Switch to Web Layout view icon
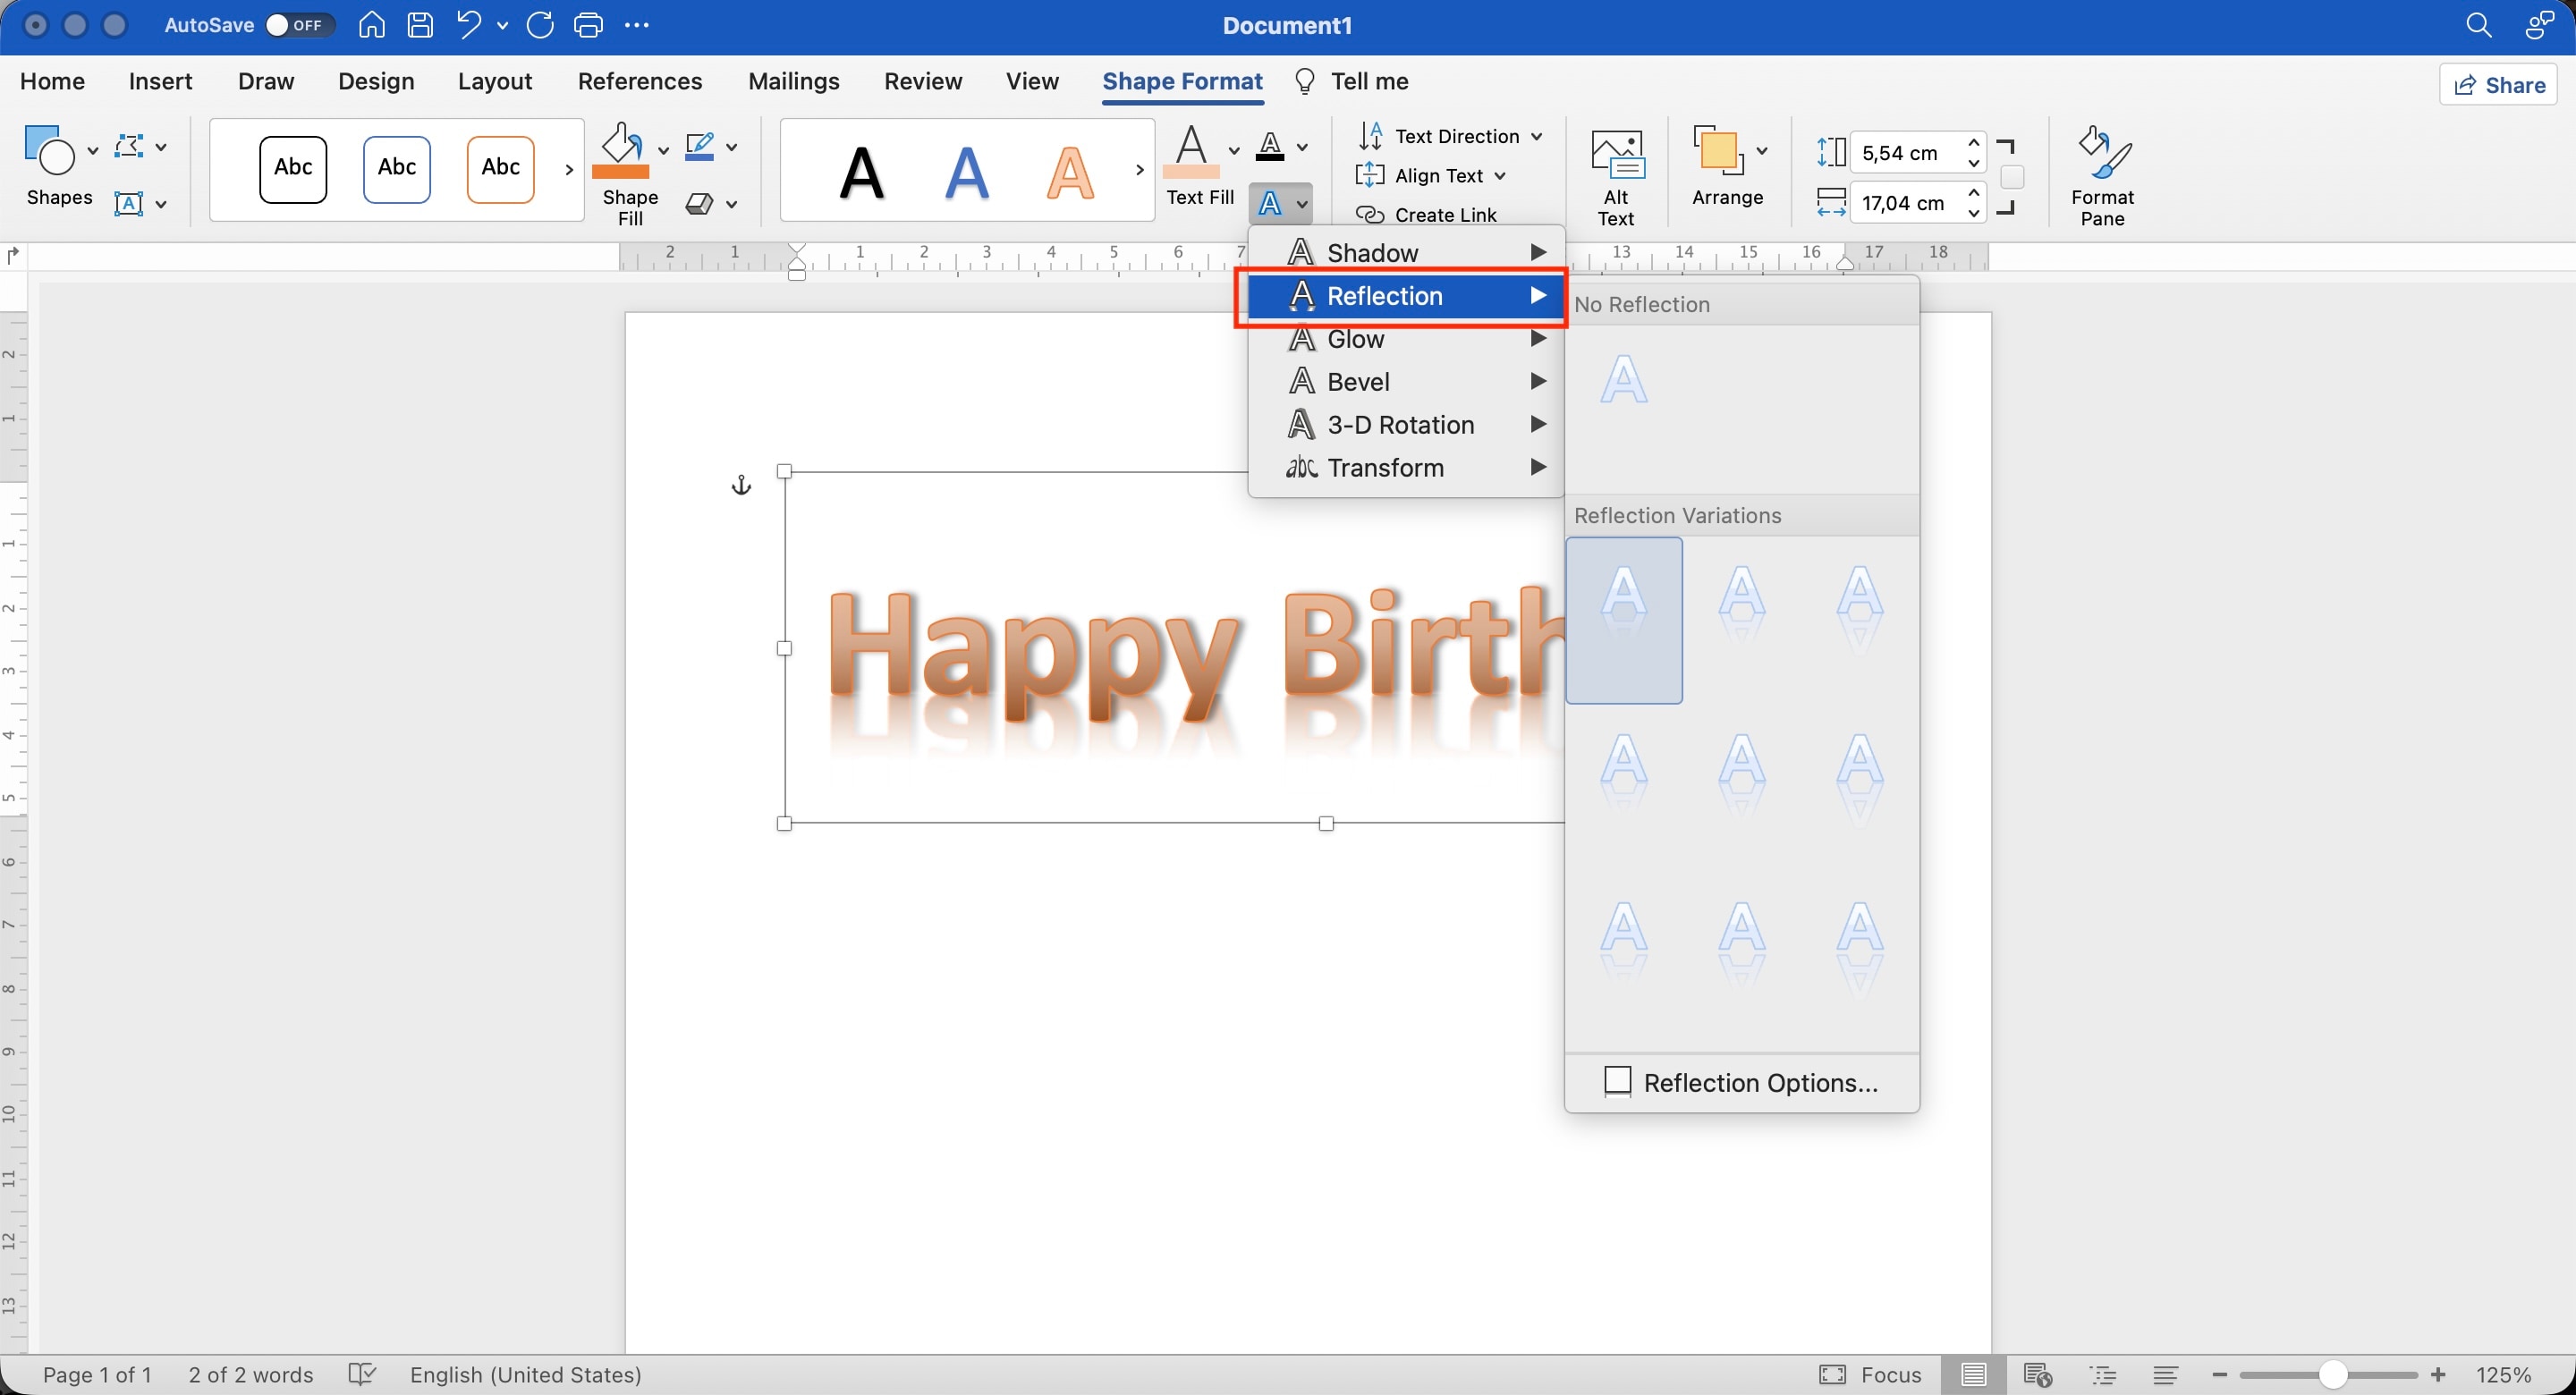 [2038, 1375]
